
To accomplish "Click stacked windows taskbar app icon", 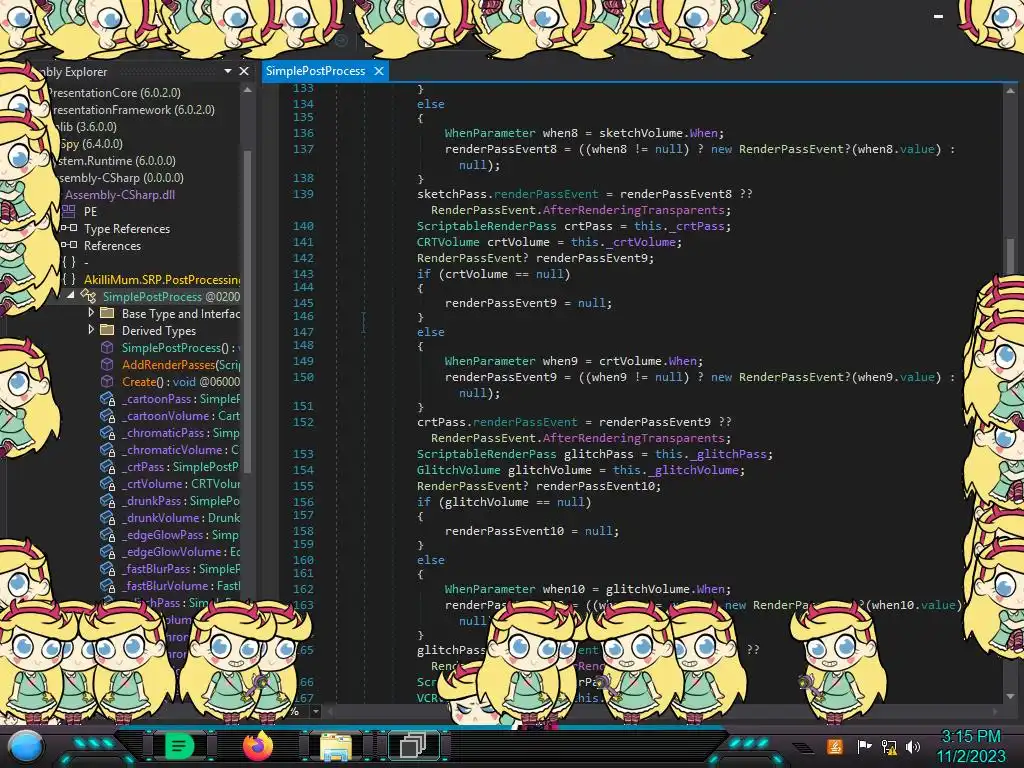I will pyautogui.click(x=413, y=746).
